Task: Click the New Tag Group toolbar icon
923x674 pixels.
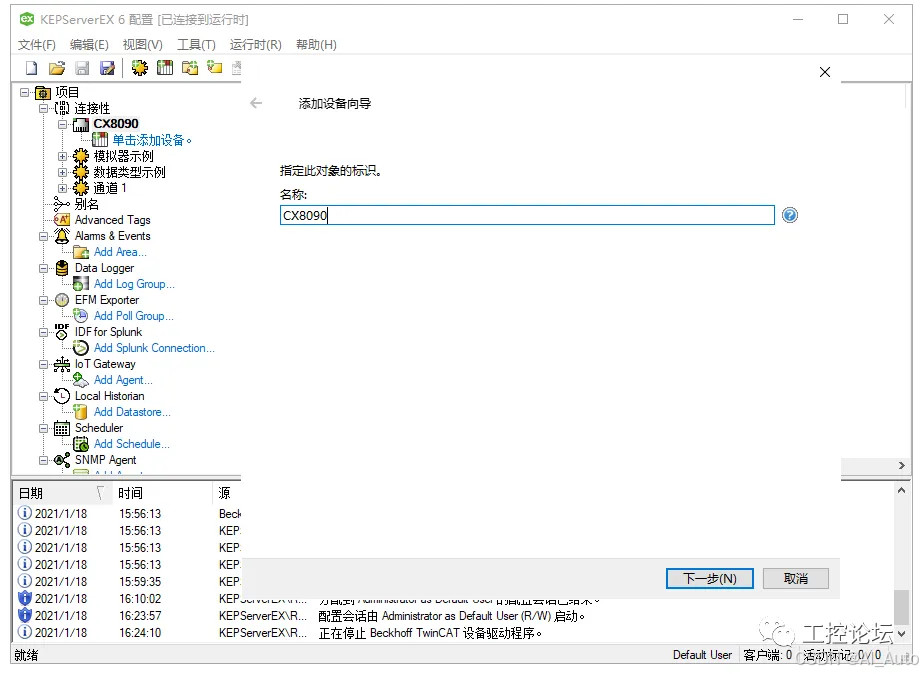Action: [190, 68]
